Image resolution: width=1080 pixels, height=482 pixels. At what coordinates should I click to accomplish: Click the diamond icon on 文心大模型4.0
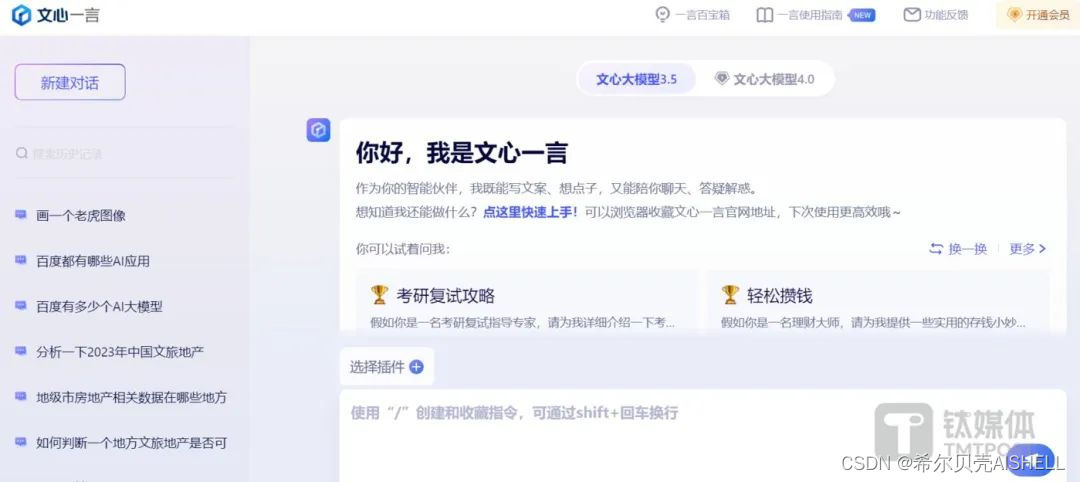[x=721, y=78]
